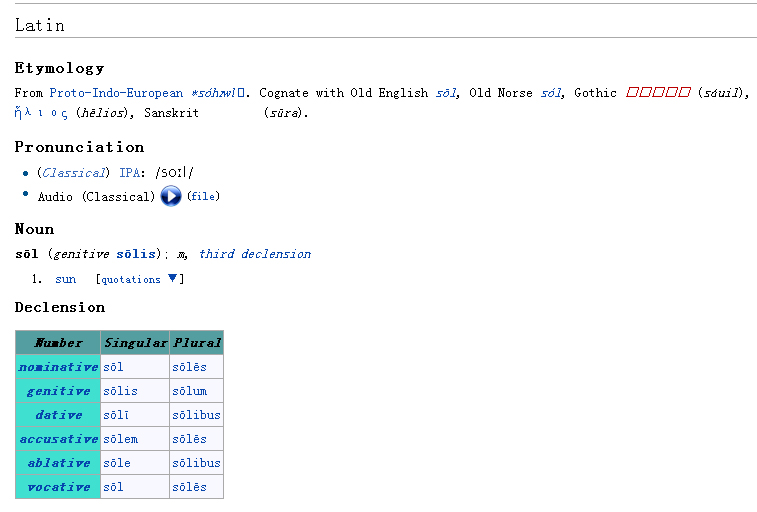Open the Proto-Indo-European link
This screenshot has width=757, height=512.
(x=116, y=93)
